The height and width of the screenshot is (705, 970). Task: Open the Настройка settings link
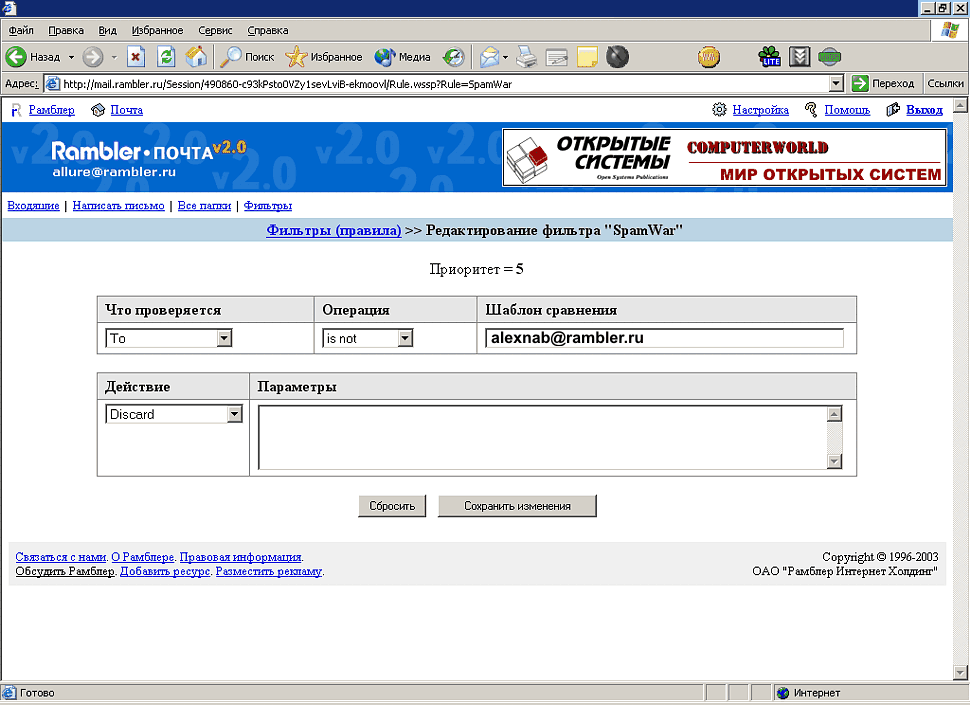[760, 110]
